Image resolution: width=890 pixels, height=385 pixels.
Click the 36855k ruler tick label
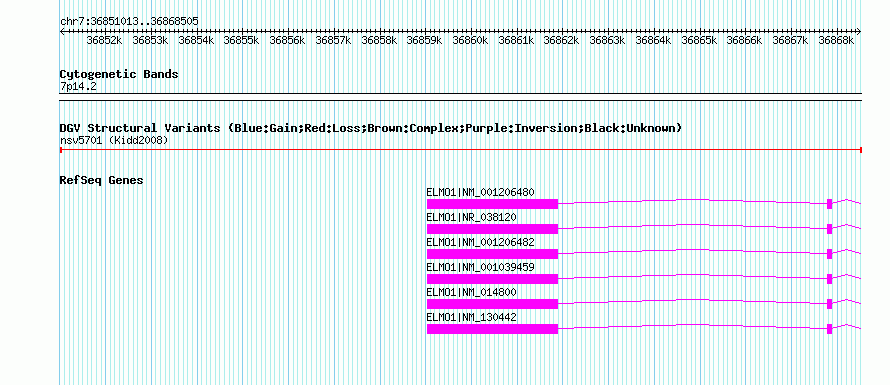tap(242, 40)
